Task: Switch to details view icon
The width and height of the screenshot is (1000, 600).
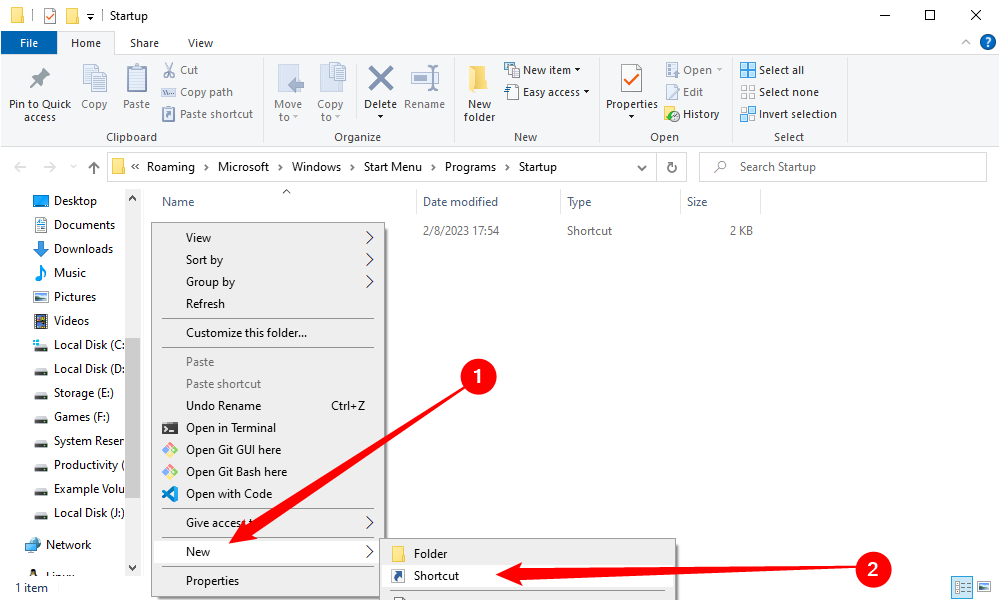Action: tap(962, 587)
